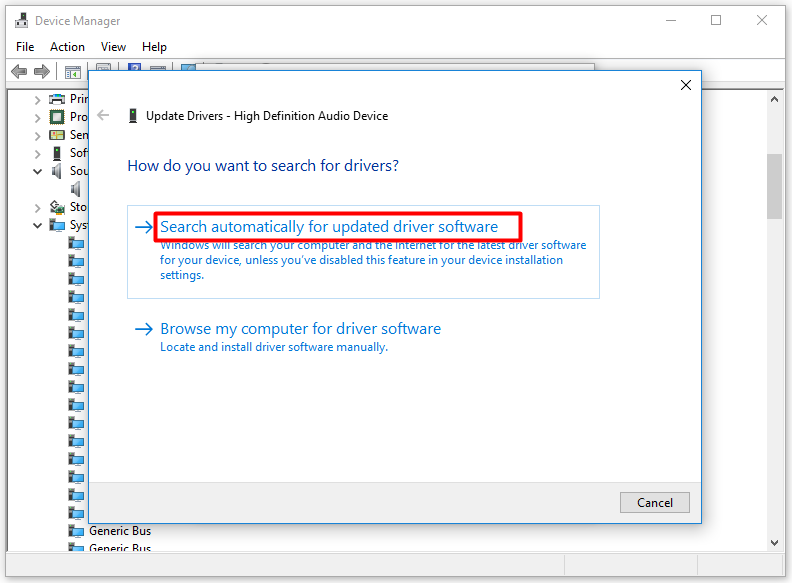792x583 pixels.
Task: Select the Software devices tower icon
Action: [57, 153]
